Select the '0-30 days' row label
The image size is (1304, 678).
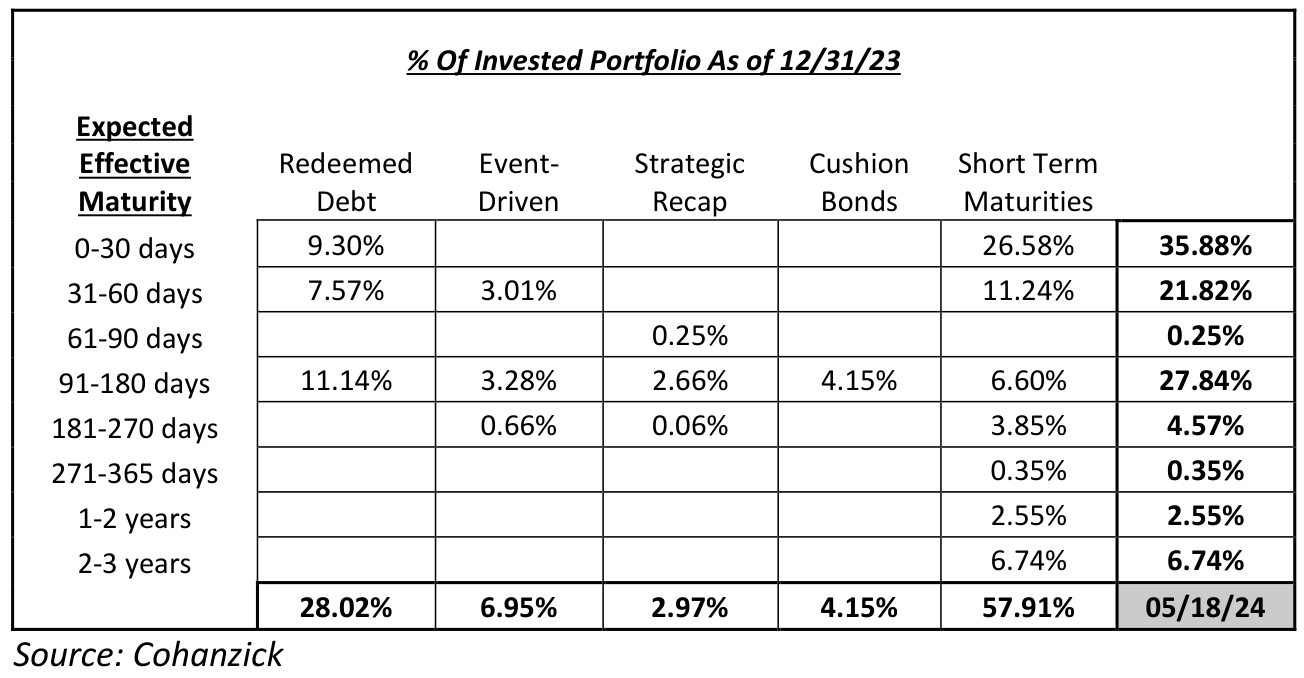[x=135, y=247]
